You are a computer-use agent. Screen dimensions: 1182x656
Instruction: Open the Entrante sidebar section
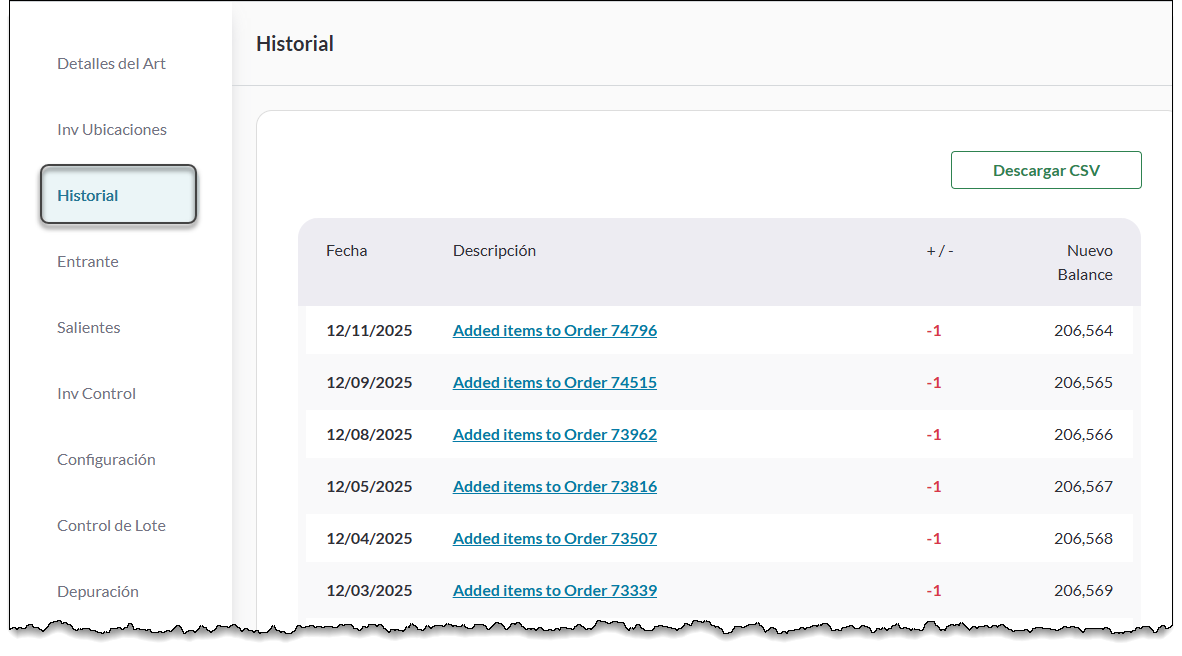[88, 262]
